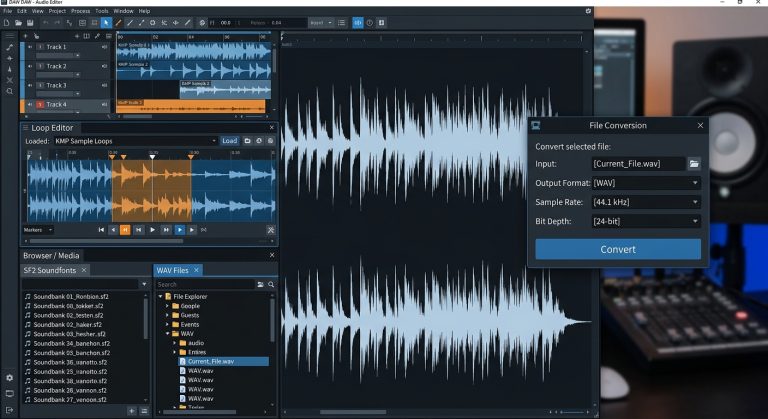The width and height of the screenshot is (768, 419).
Task: Open the Tools menu
Action: point(102,11)
